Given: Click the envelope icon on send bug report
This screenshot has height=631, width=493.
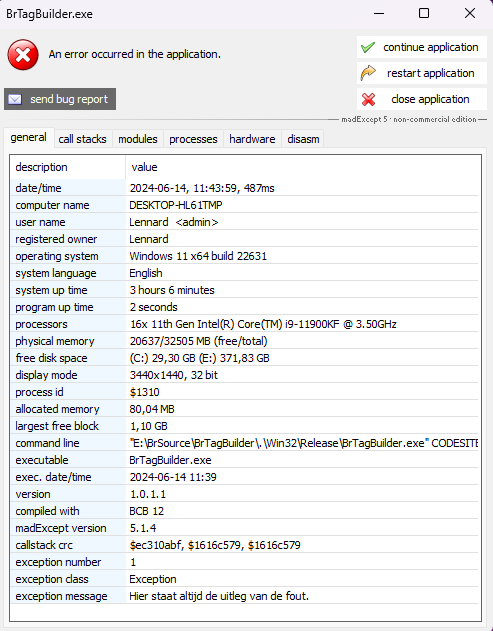Looking at the screenshot, I should point(15,99).
